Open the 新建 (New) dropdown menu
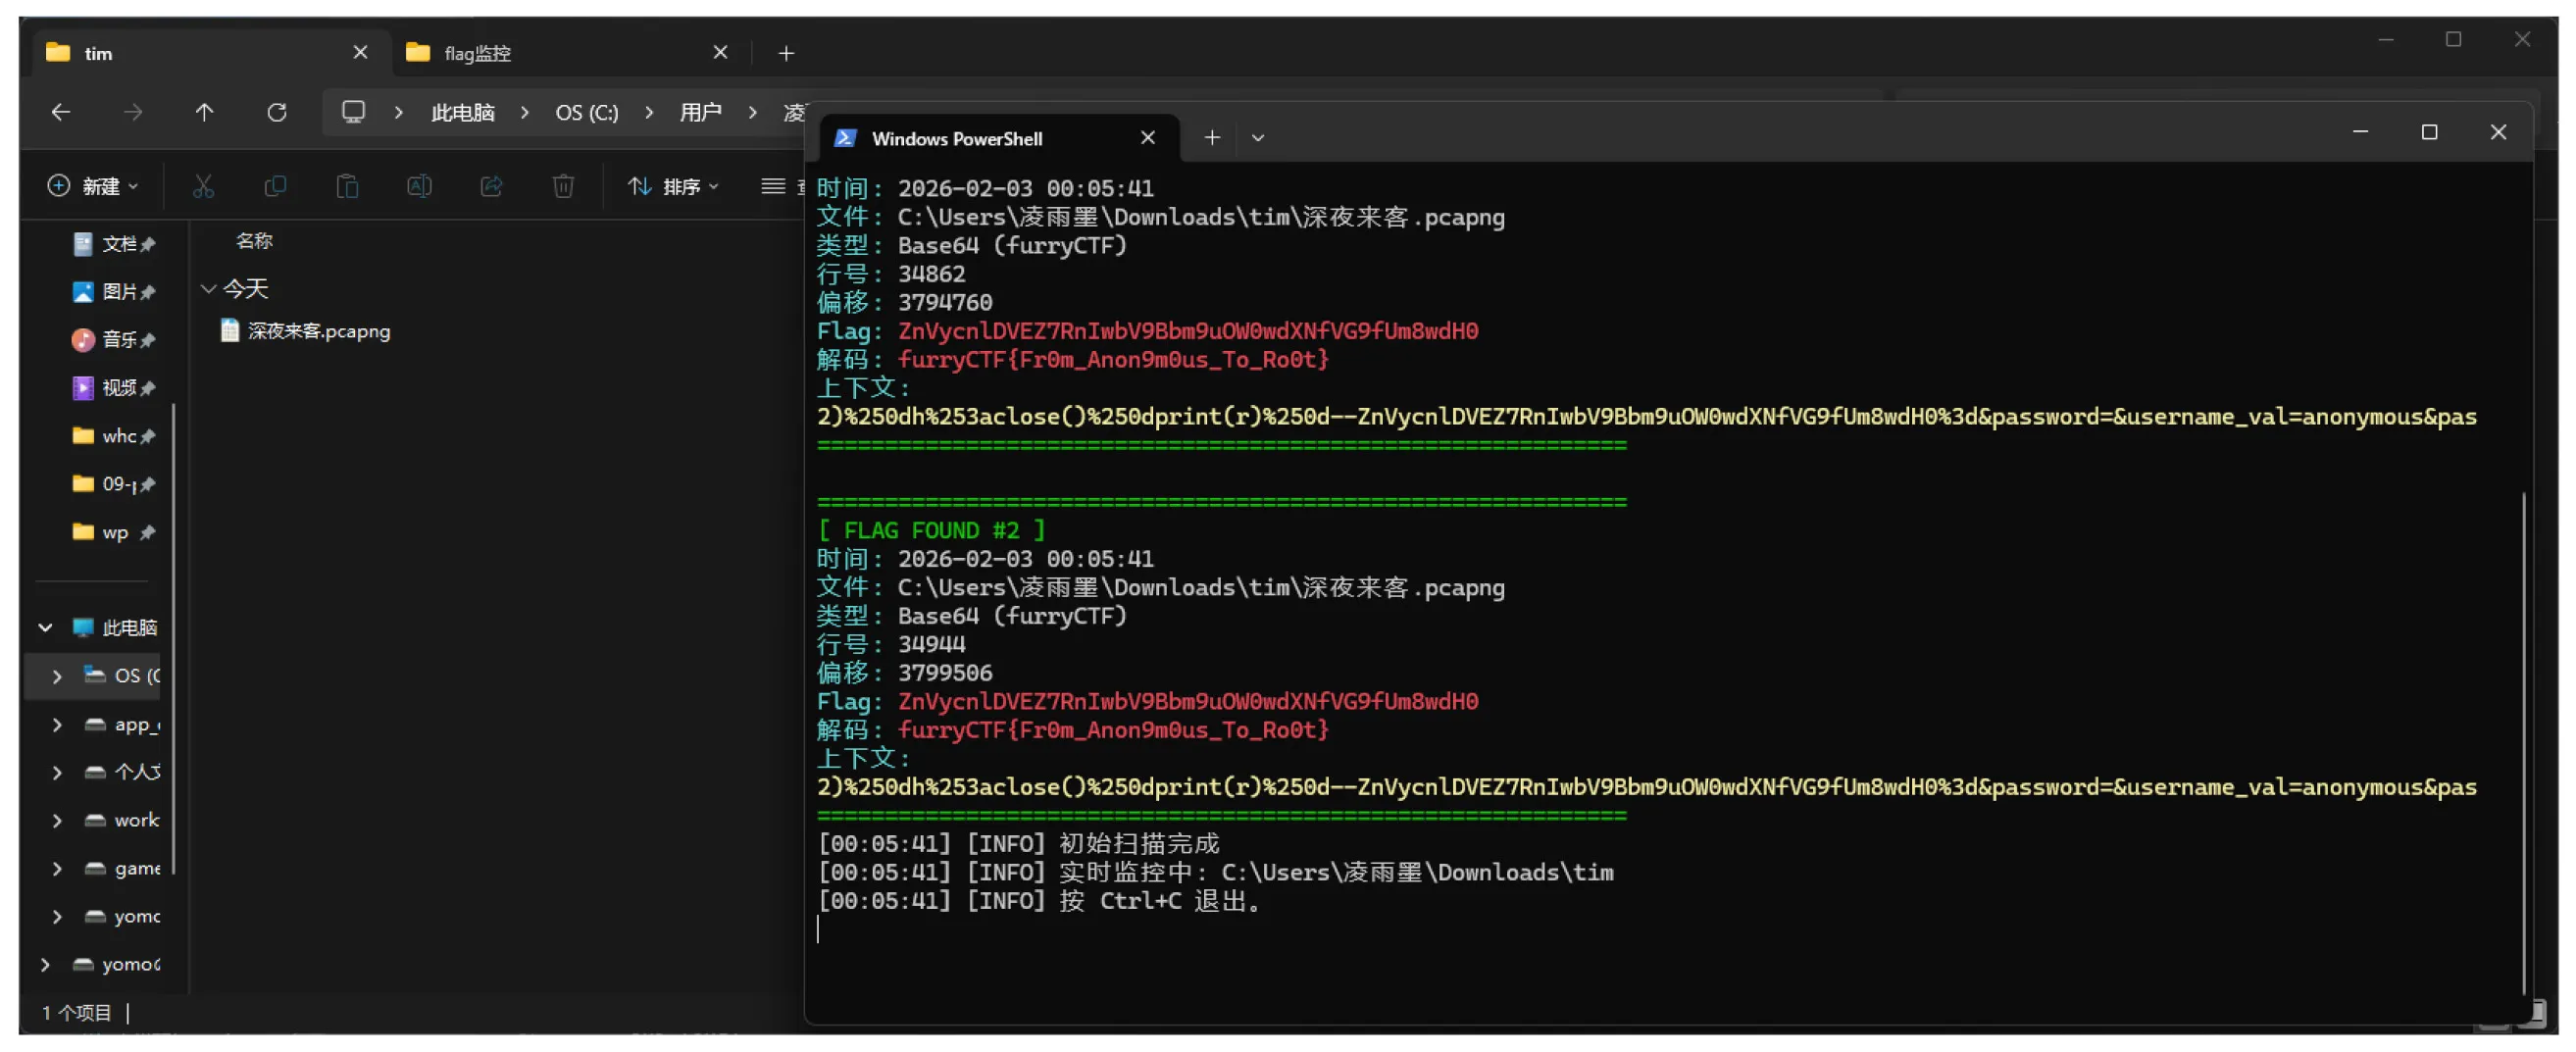The image size is (2576, 1052). [93, 186]
